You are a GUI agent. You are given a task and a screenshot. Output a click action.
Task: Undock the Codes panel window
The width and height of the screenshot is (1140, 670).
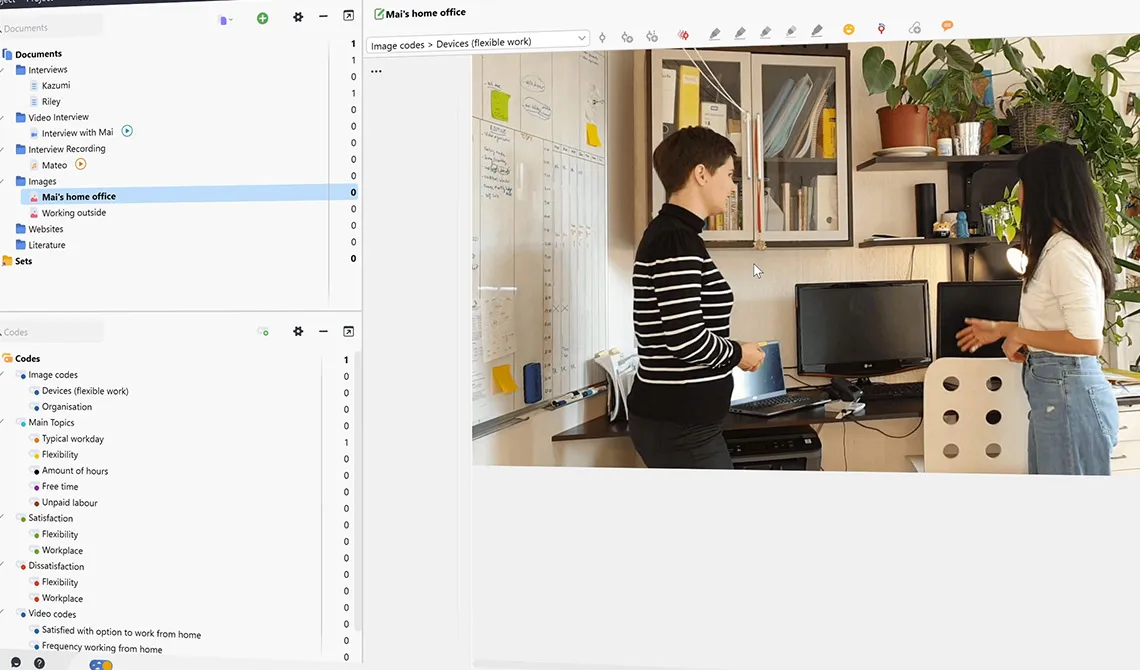coord(348,331)
